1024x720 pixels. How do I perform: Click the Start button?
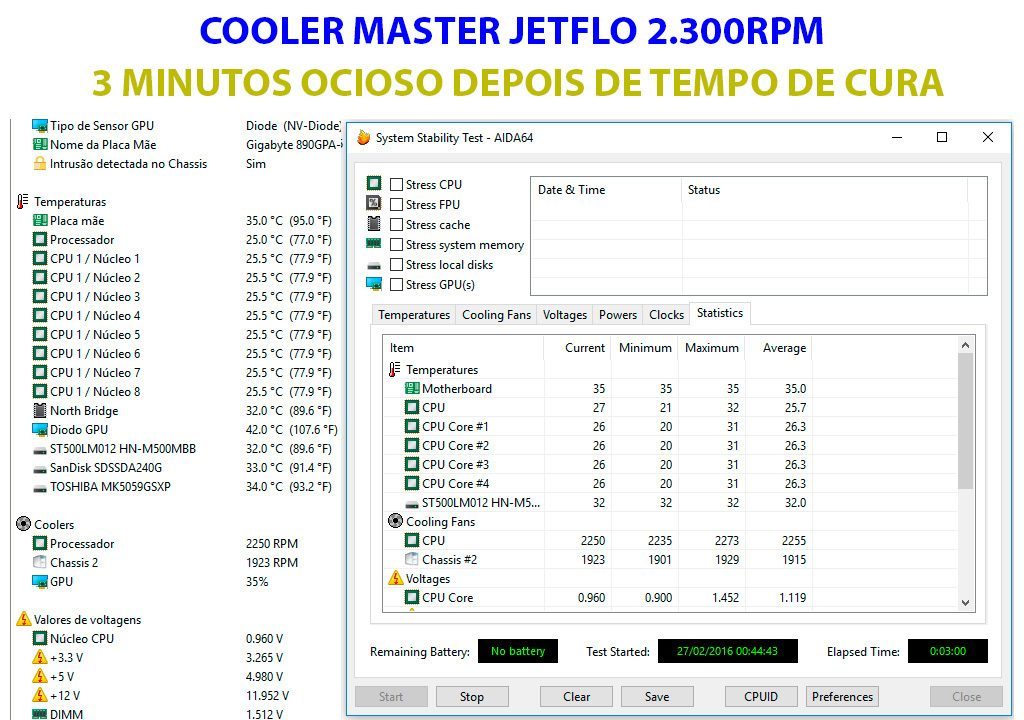(x=391, y=696)
